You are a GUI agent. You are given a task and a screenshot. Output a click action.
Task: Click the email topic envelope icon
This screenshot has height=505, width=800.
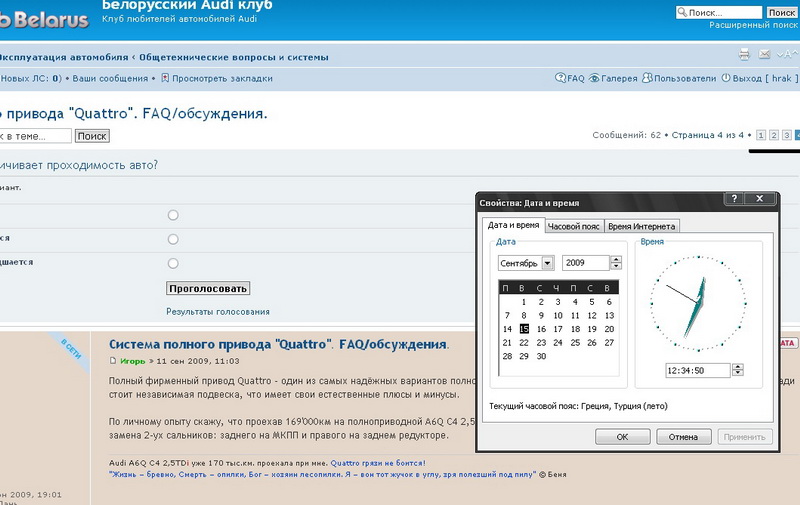pos(764,54)
